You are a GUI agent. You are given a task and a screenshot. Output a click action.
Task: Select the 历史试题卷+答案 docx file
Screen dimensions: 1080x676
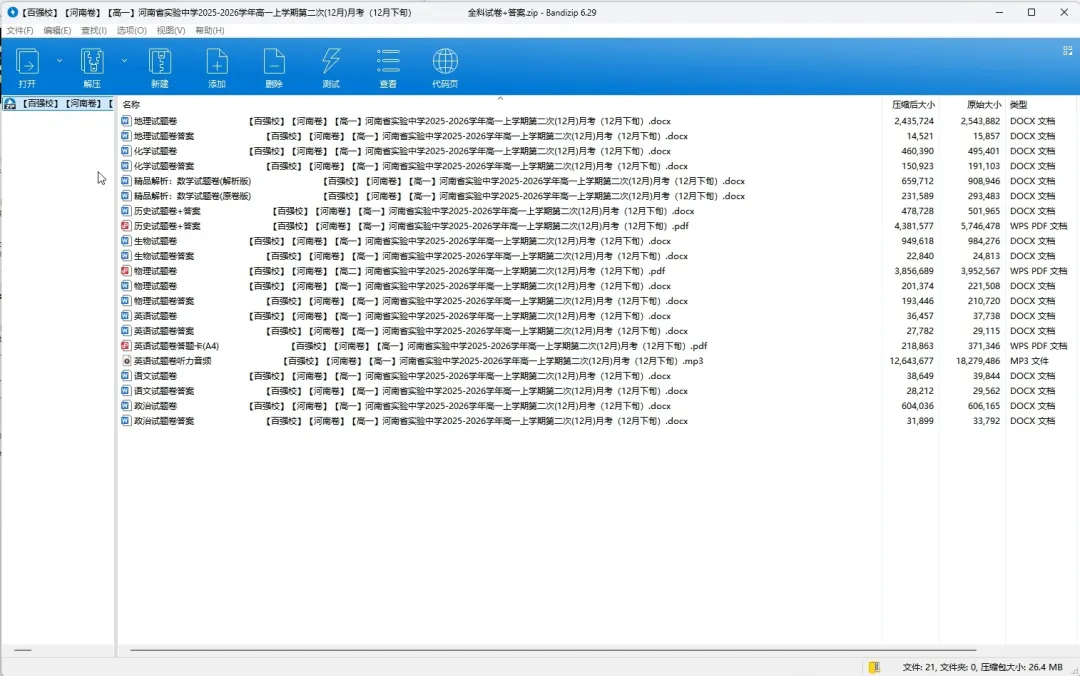tap(407, 212)
